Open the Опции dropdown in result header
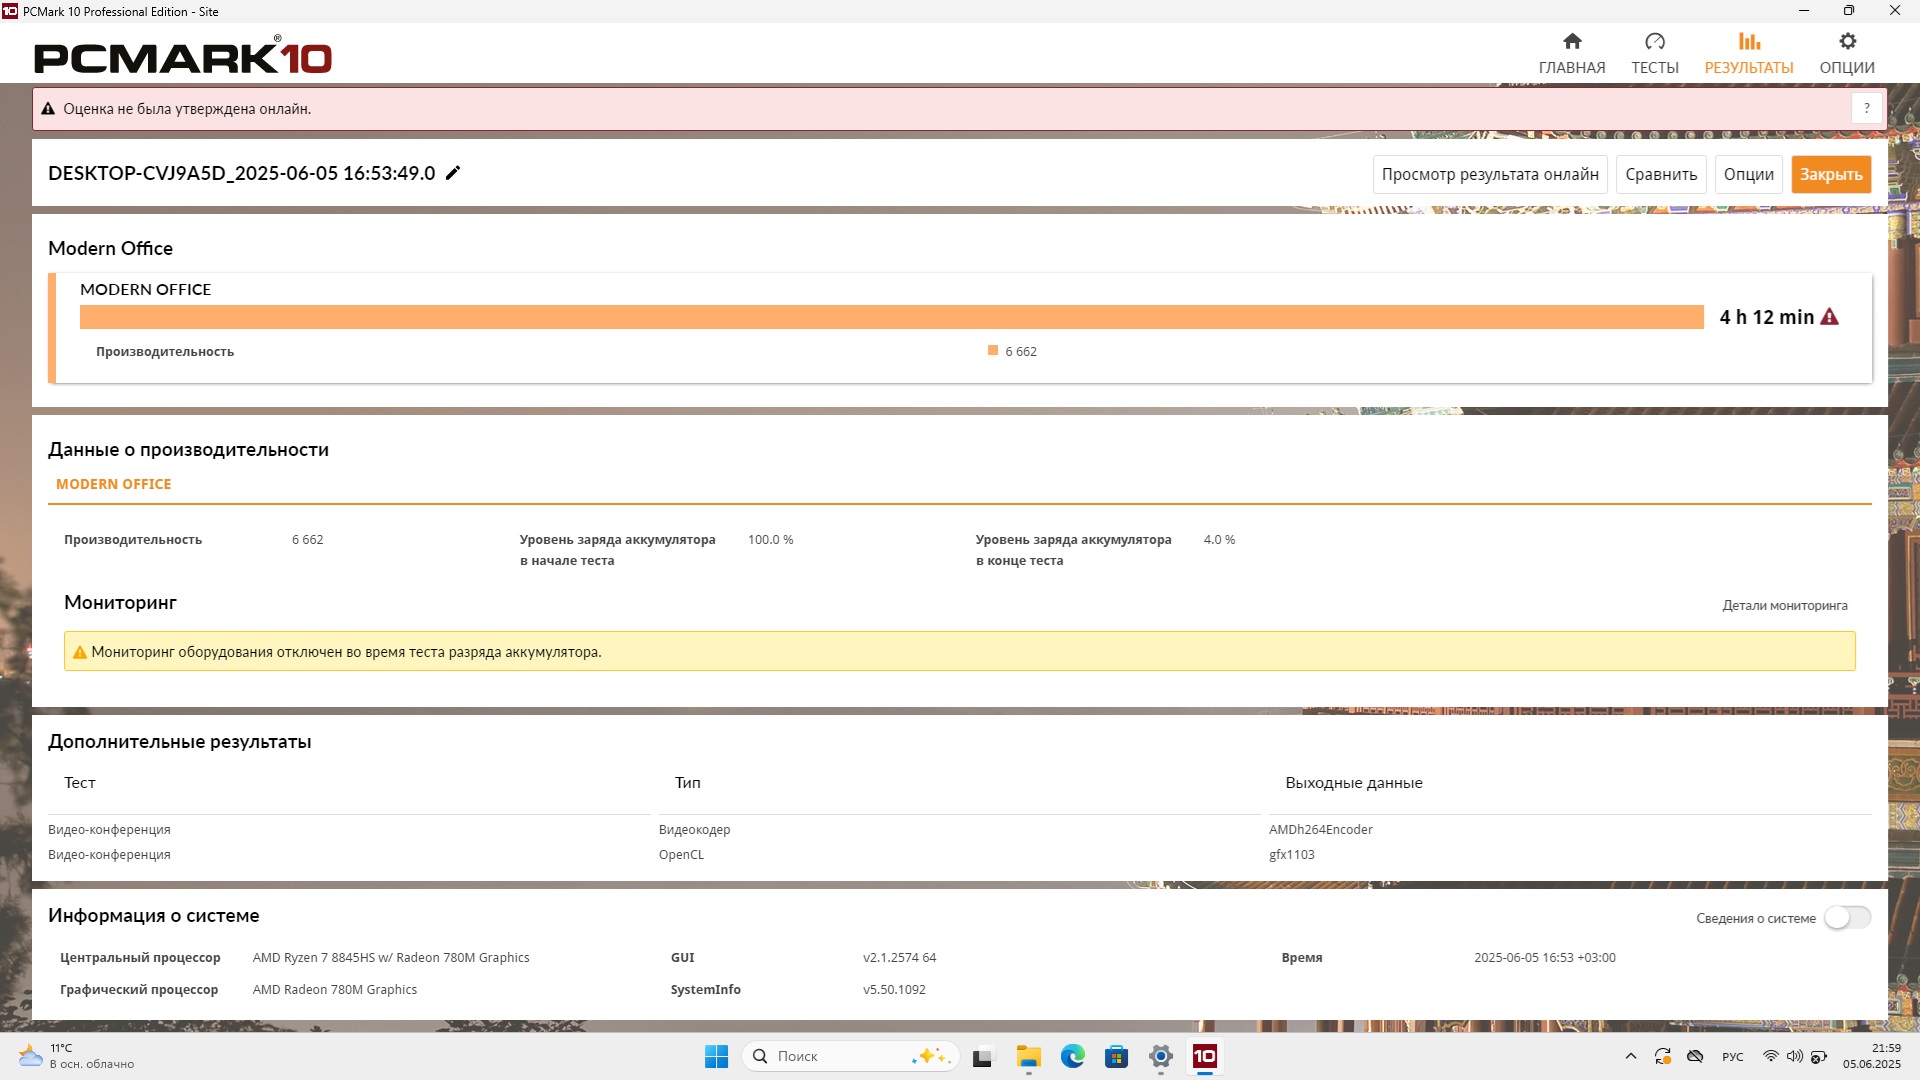This screenshot has width=1920, height=1080. point(1748,174)
